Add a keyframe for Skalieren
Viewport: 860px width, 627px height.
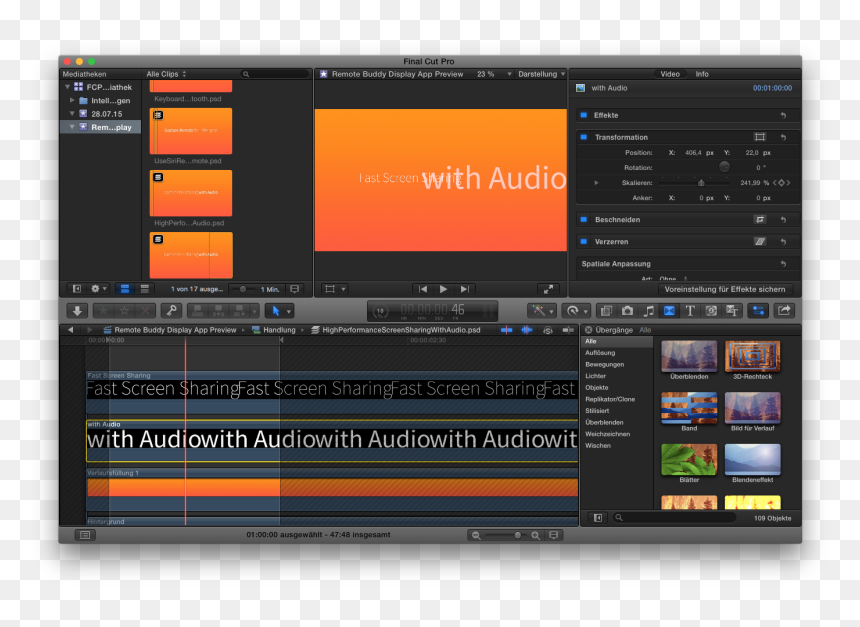[781, 183]
